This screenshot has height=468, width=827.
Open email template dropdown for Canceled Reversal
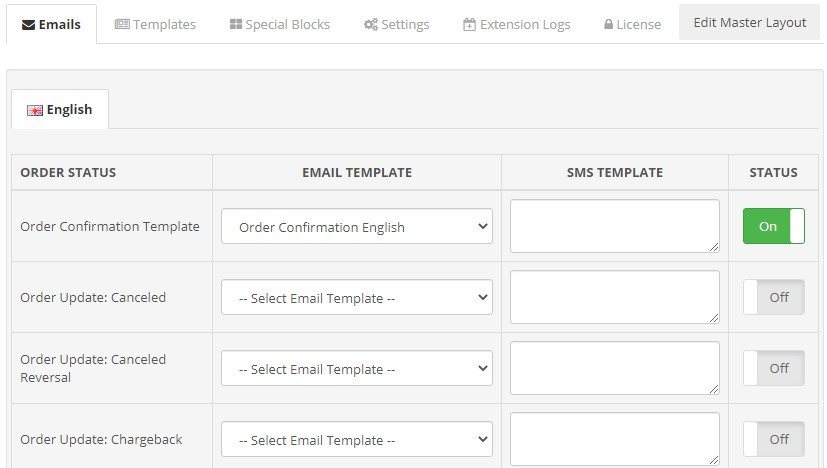[357, 369]
